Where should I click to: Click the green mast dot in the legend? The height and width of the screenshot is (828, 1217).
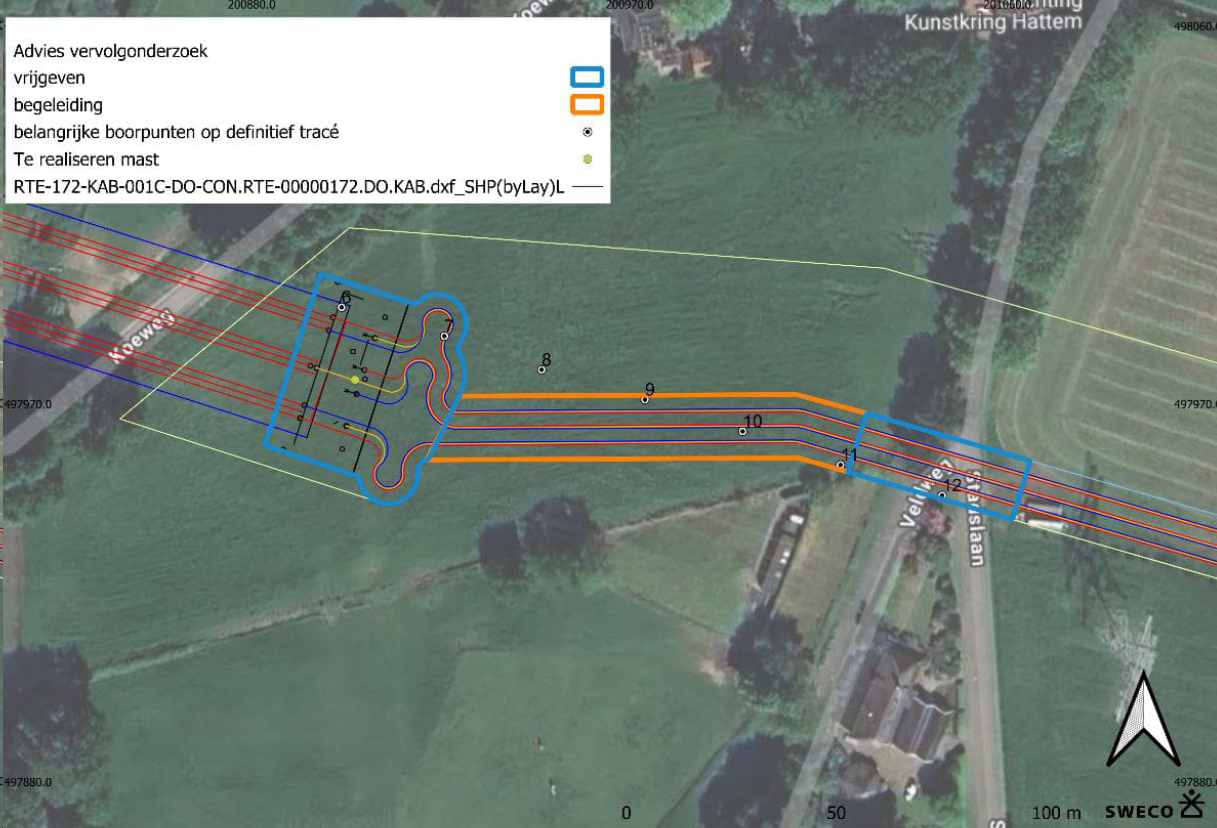(x=587, y=159)
